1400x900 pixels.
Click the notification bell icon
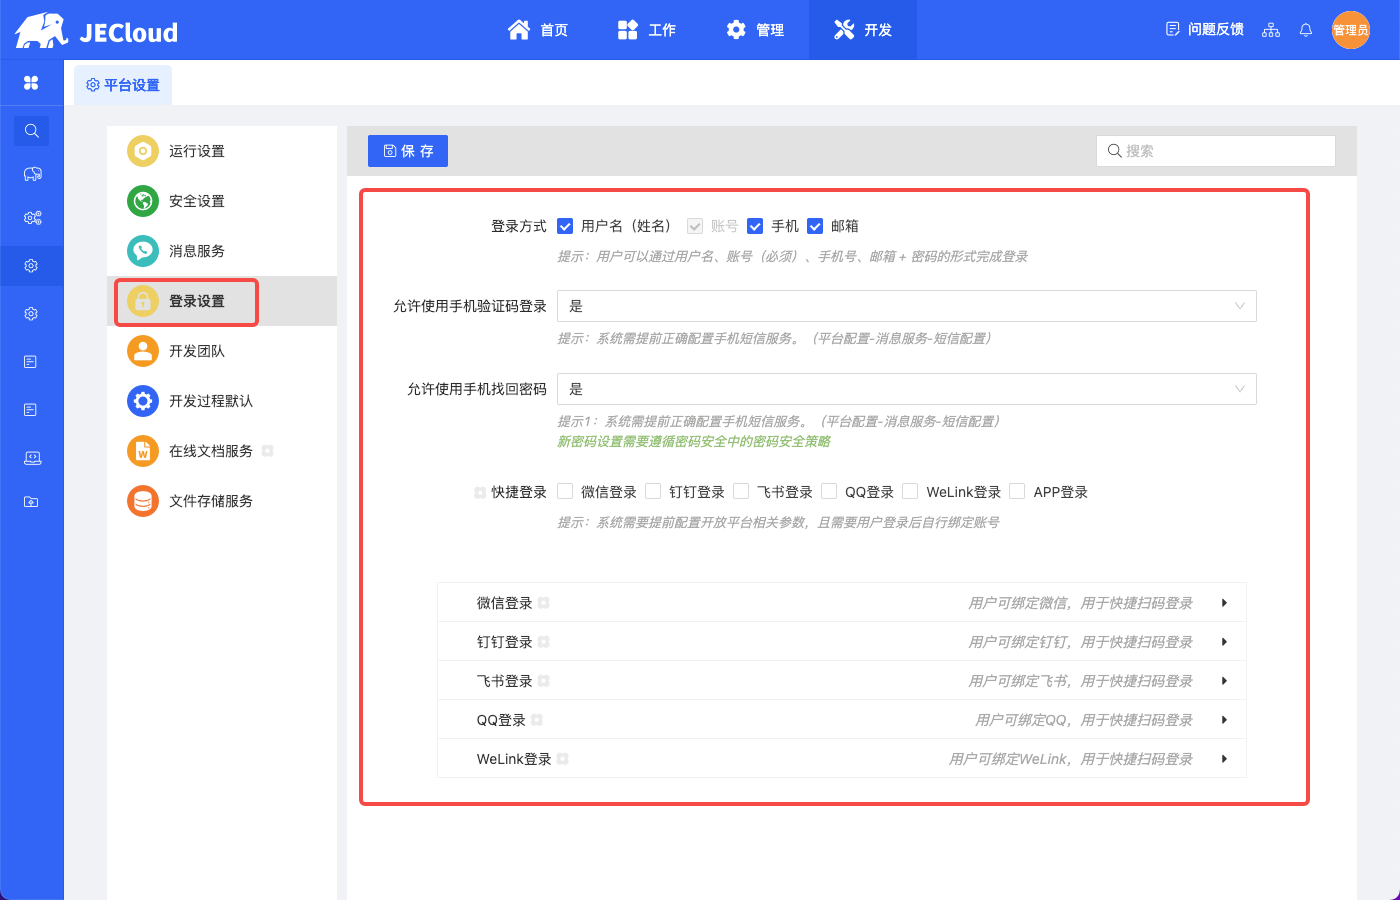(x=1305, y=30)
